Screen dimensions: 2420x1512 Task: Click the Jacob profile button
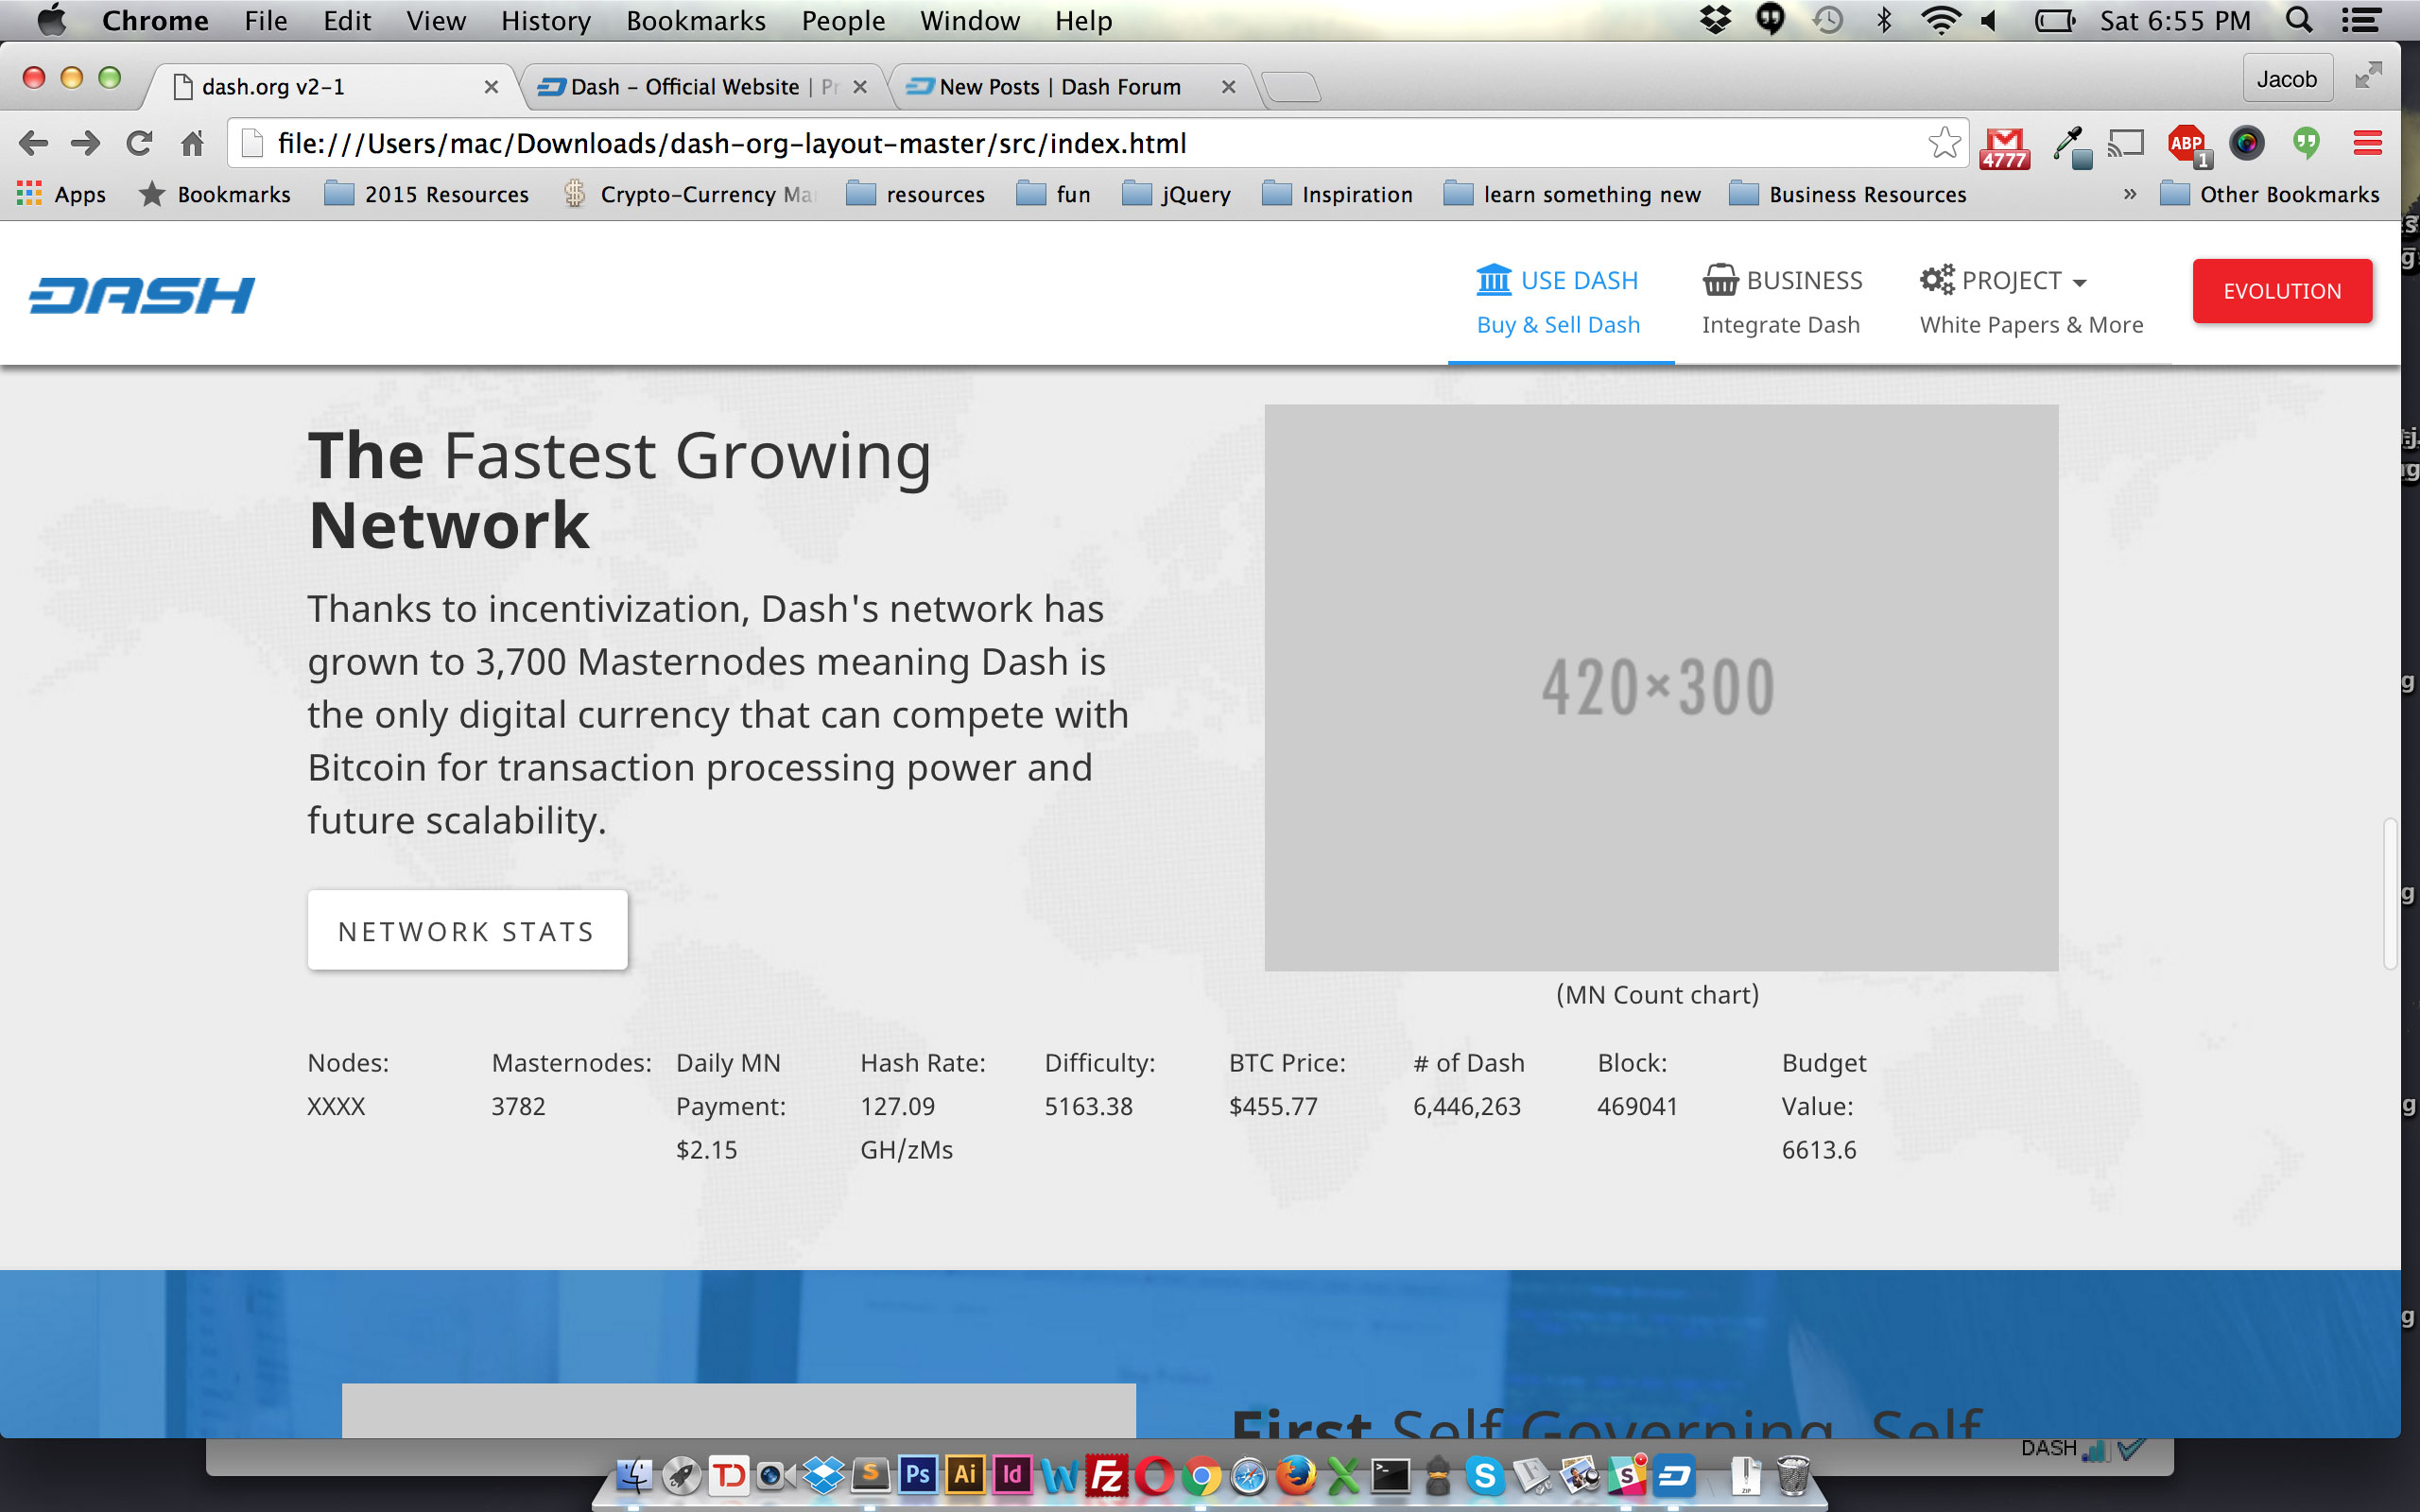click(2287, 79)
